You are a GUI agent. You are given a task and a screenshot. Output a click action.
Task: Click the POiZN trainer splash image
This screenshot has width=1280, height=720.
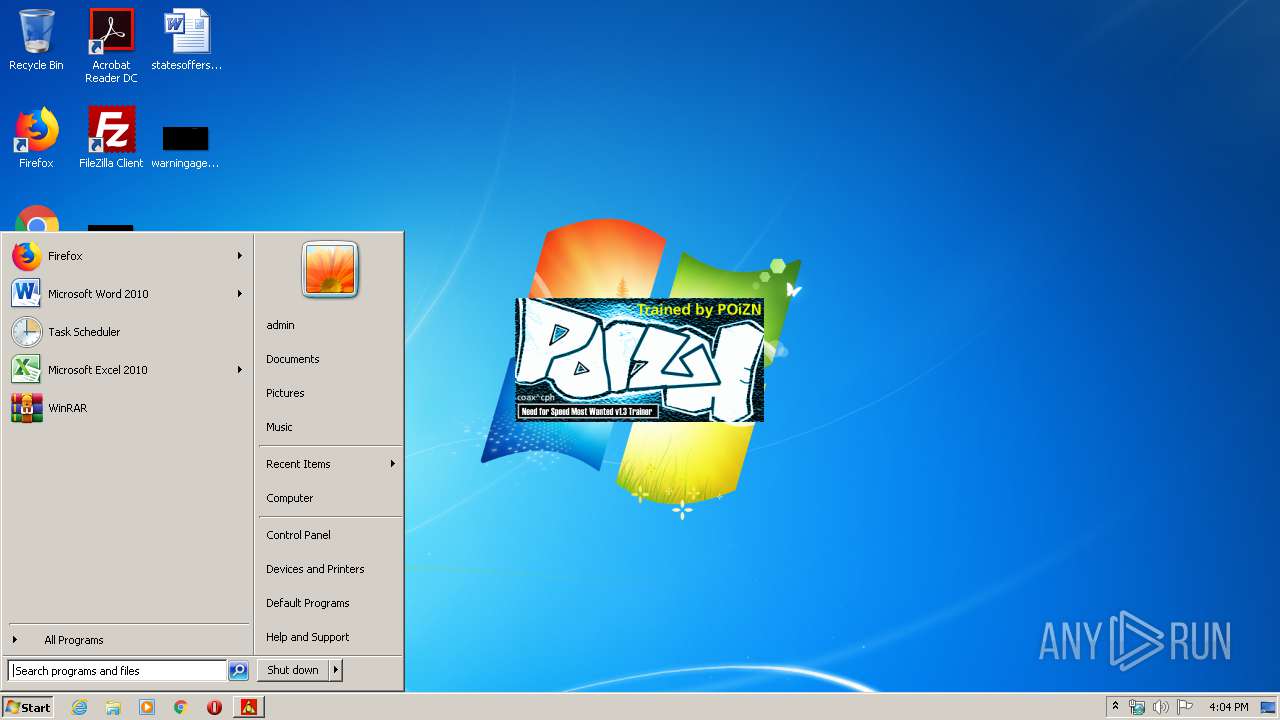(639, 360)
